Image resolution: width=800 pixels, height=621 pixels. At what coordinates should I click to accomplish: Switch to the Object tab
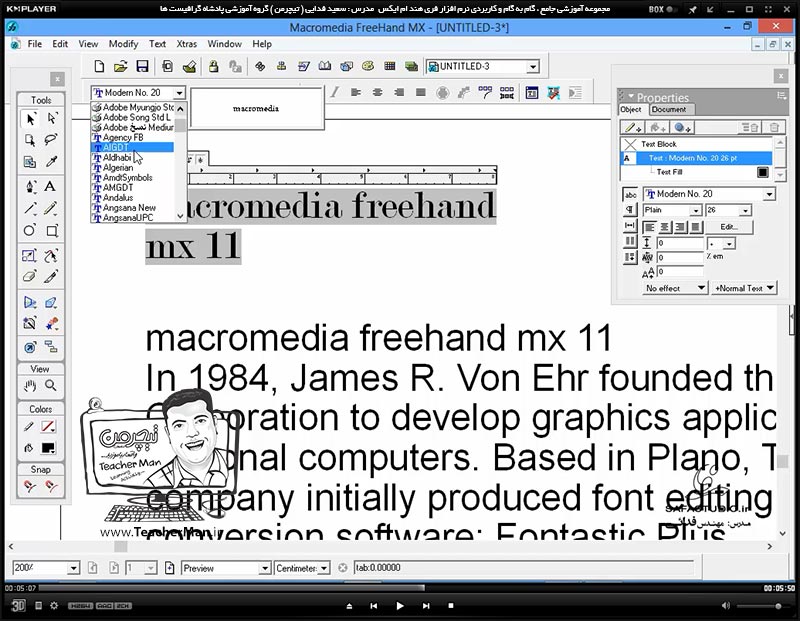click(631, 109)
